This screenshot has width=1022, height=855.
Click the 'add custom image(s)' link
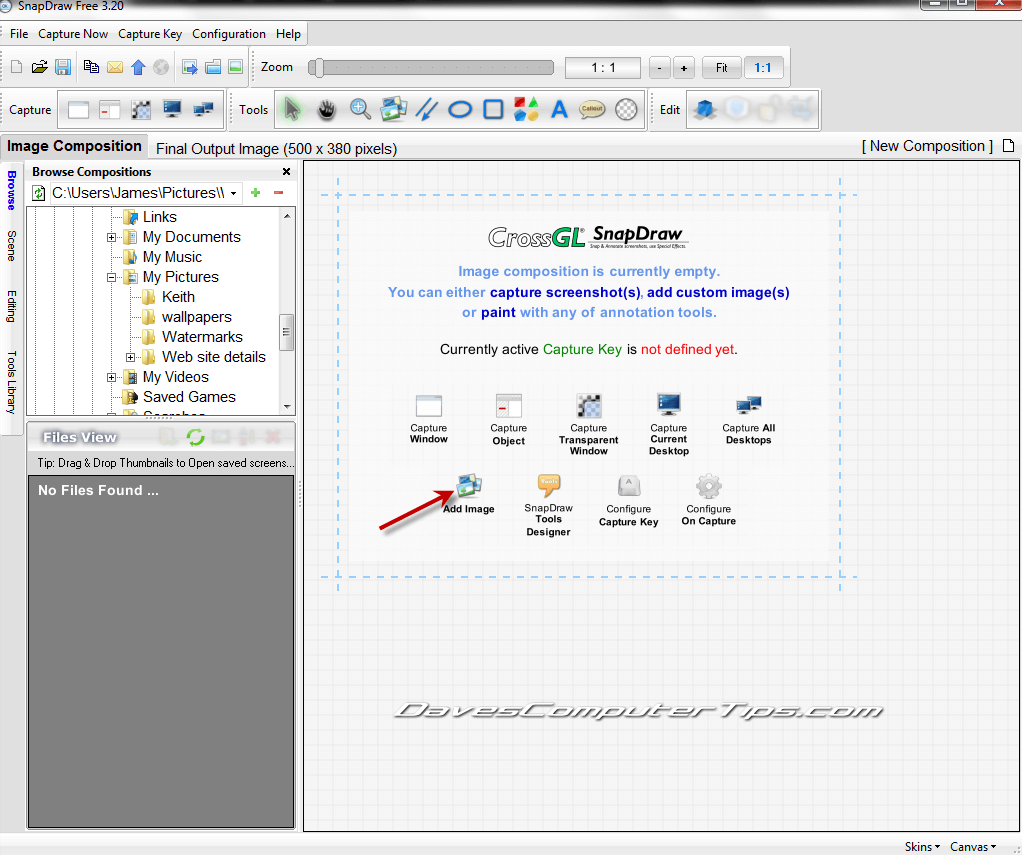(x=718, y=292)
